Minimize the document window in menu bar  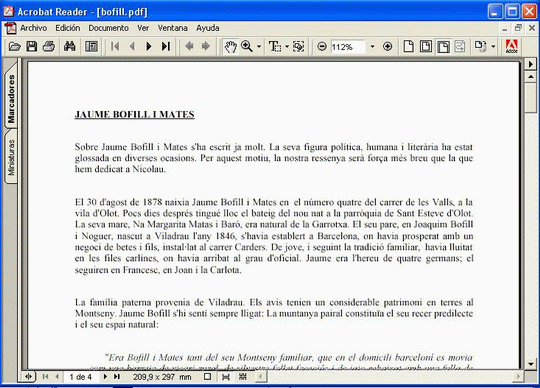[x=505, y=29]
